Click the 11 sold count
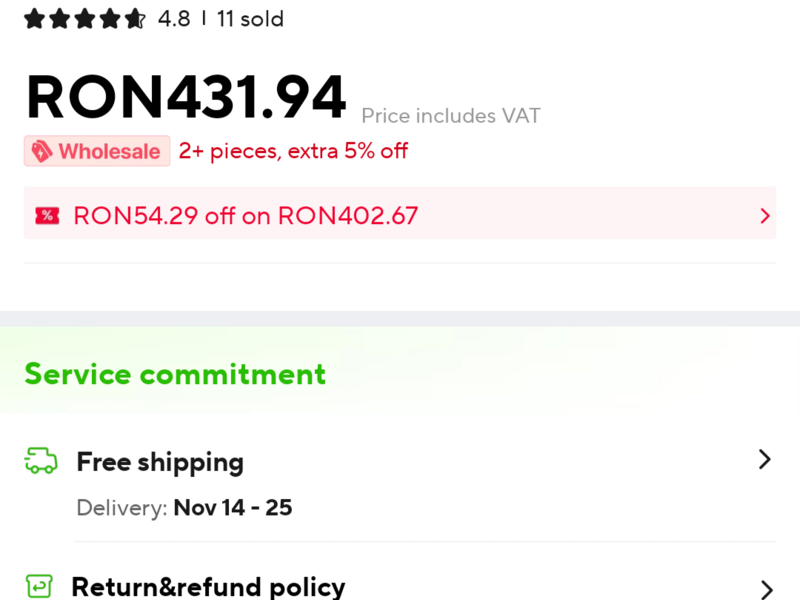 pos(250,19)
